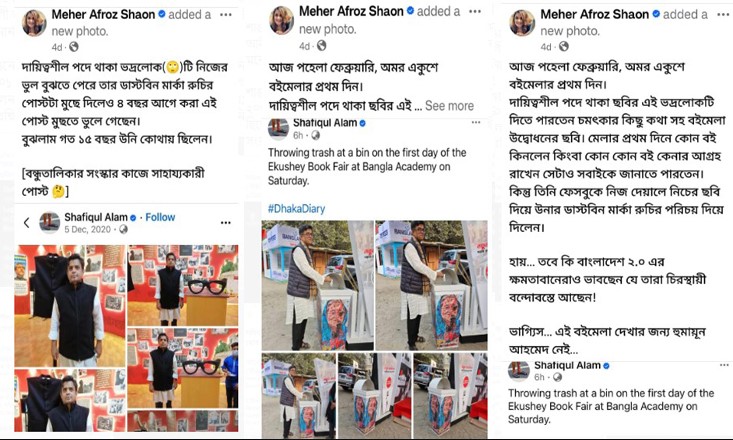Open Meher Afroz Shaon profile name in right post

point(594,14)
